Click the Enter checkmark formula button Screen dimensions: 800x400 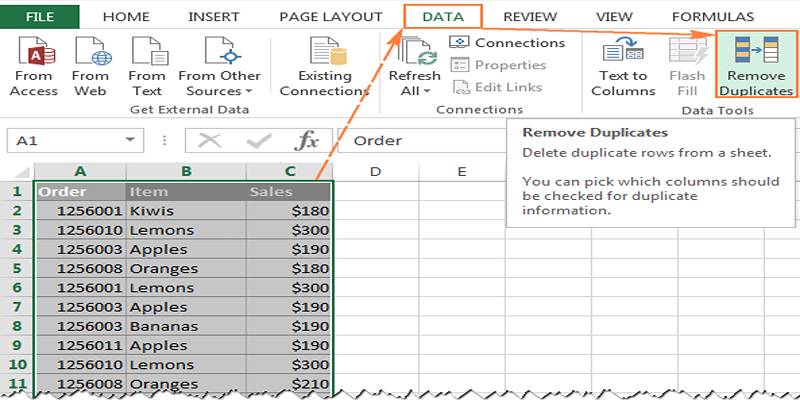[x=259, y=140]
